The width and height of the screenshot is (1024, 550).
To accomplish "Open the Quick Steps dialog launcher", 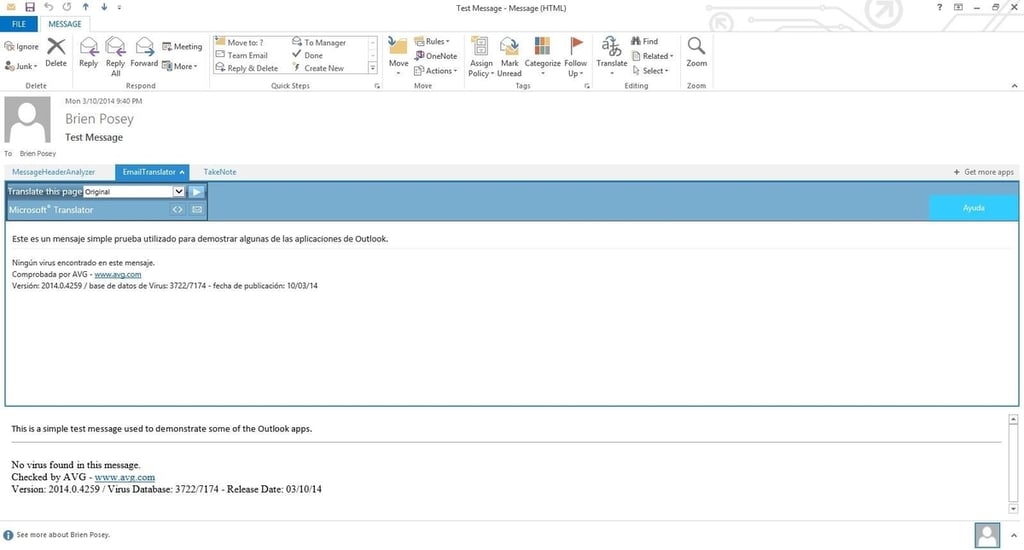I will 377,86.
